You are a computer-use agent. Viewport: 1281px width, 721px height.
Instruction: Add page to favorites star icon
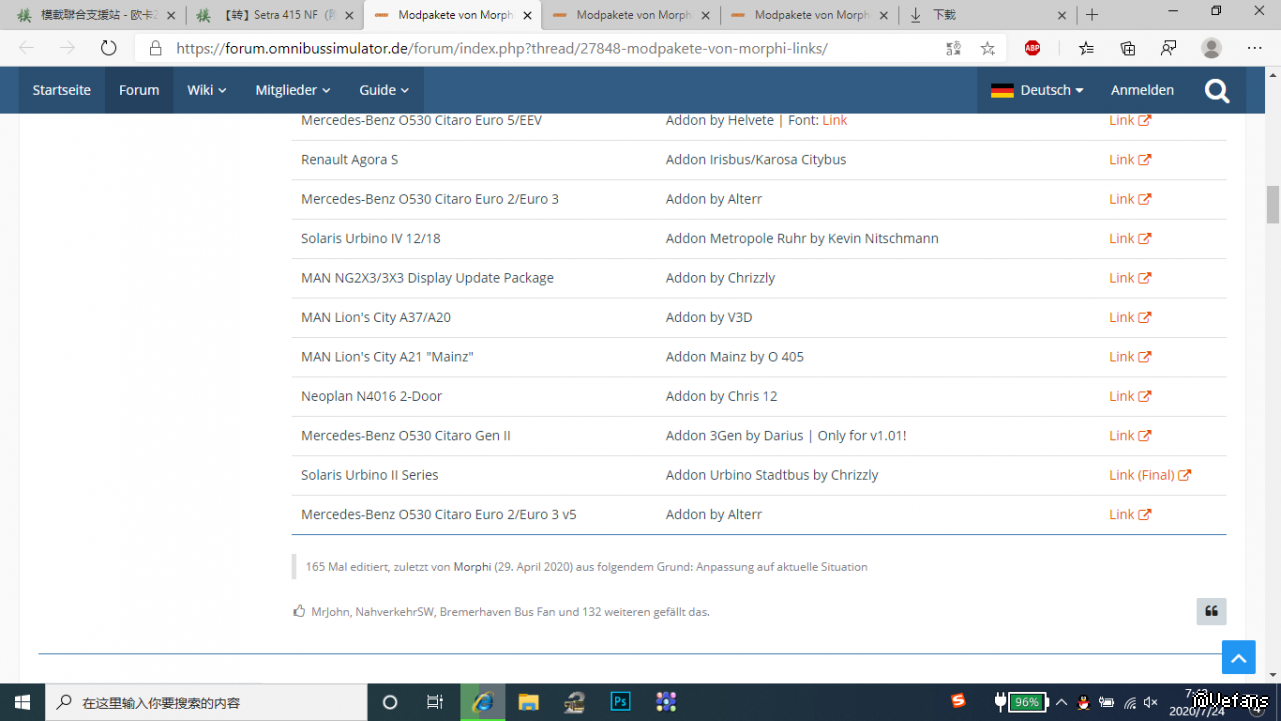pos(988,48)
